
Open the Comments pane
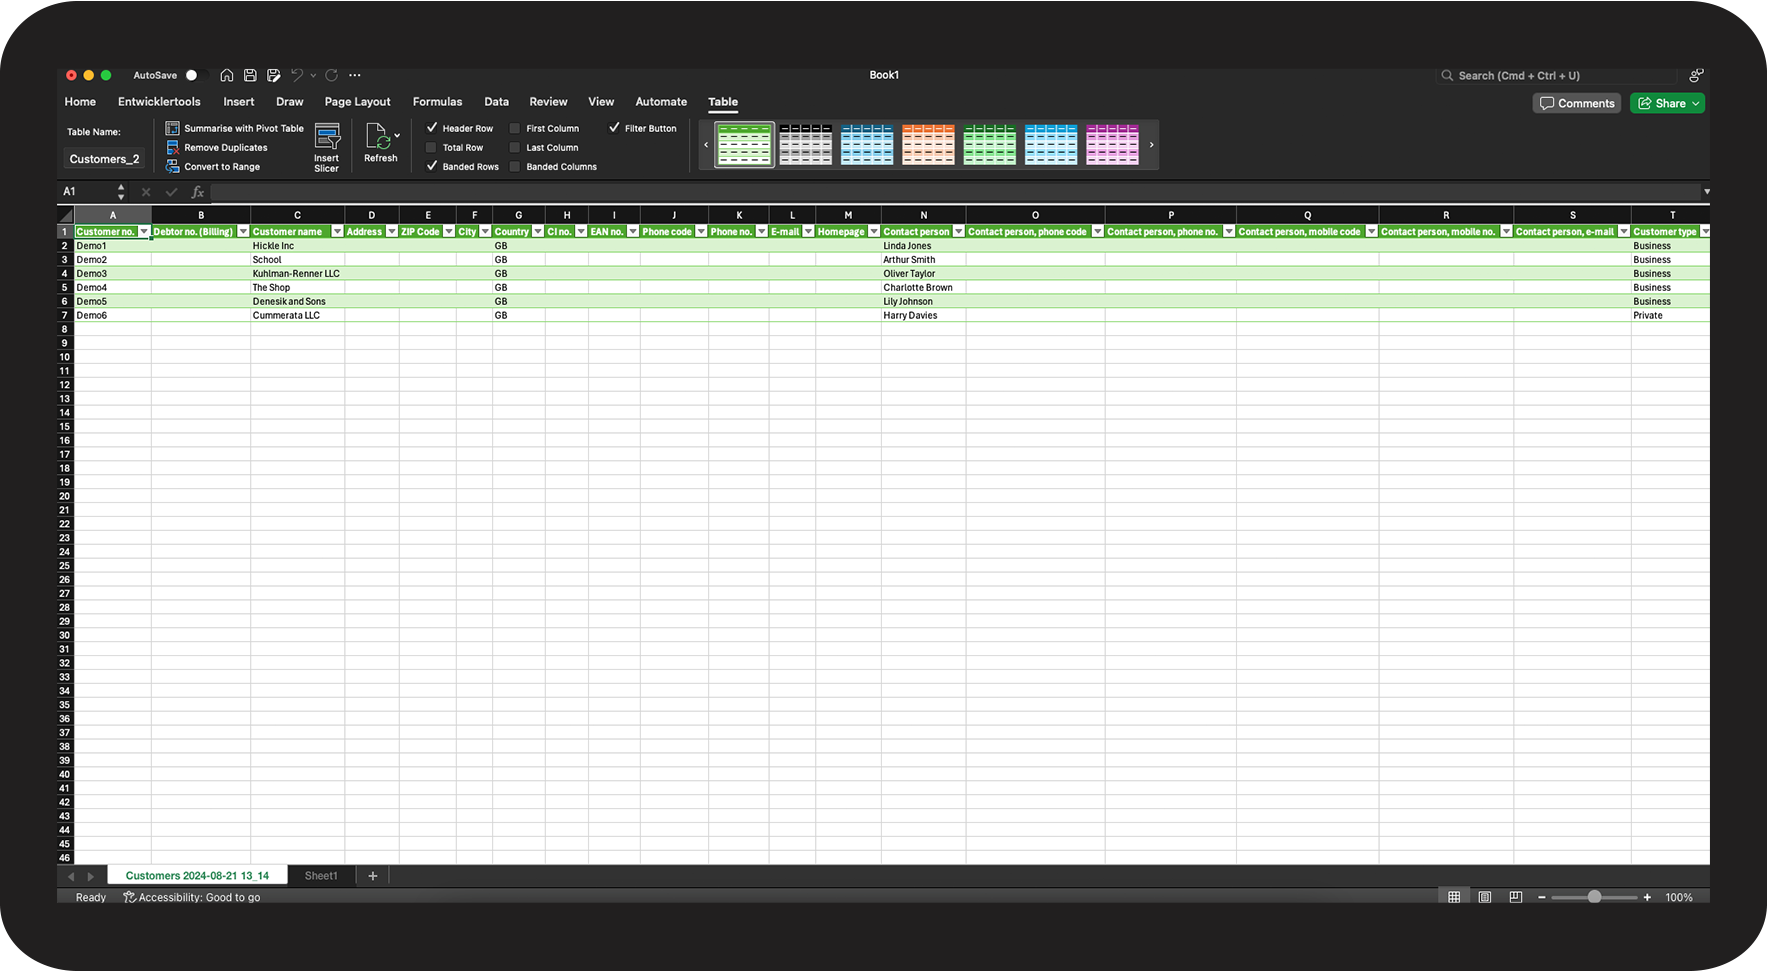point(1577,103)
